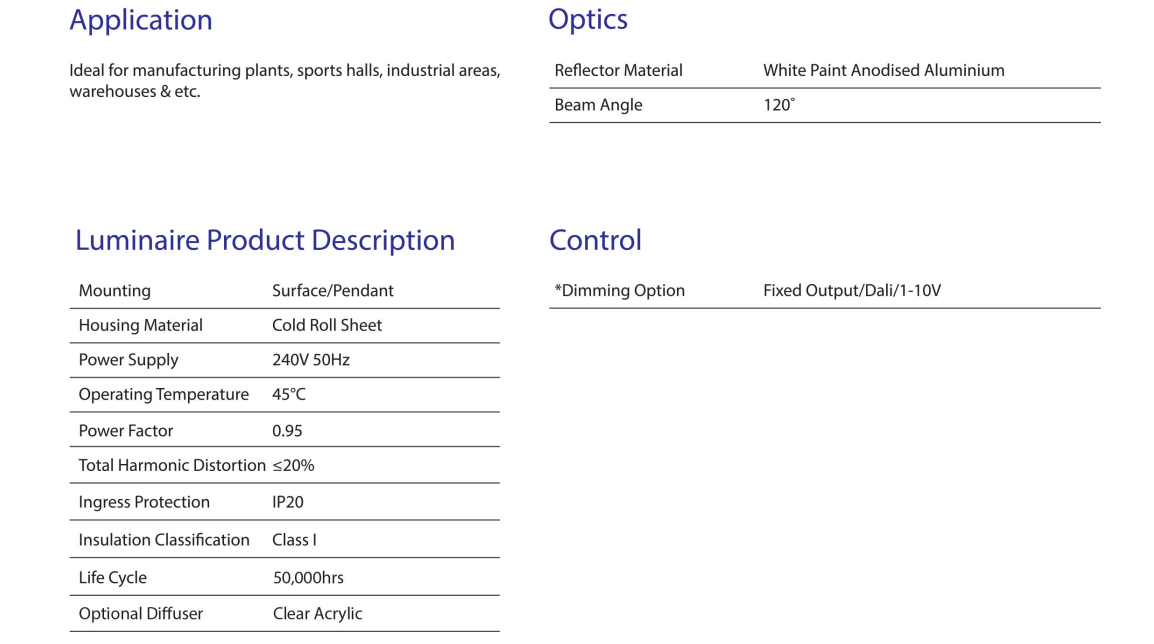Click the Total Harmonic Distortion label
Screen dimensions: 1154x644
coord(172,466)
